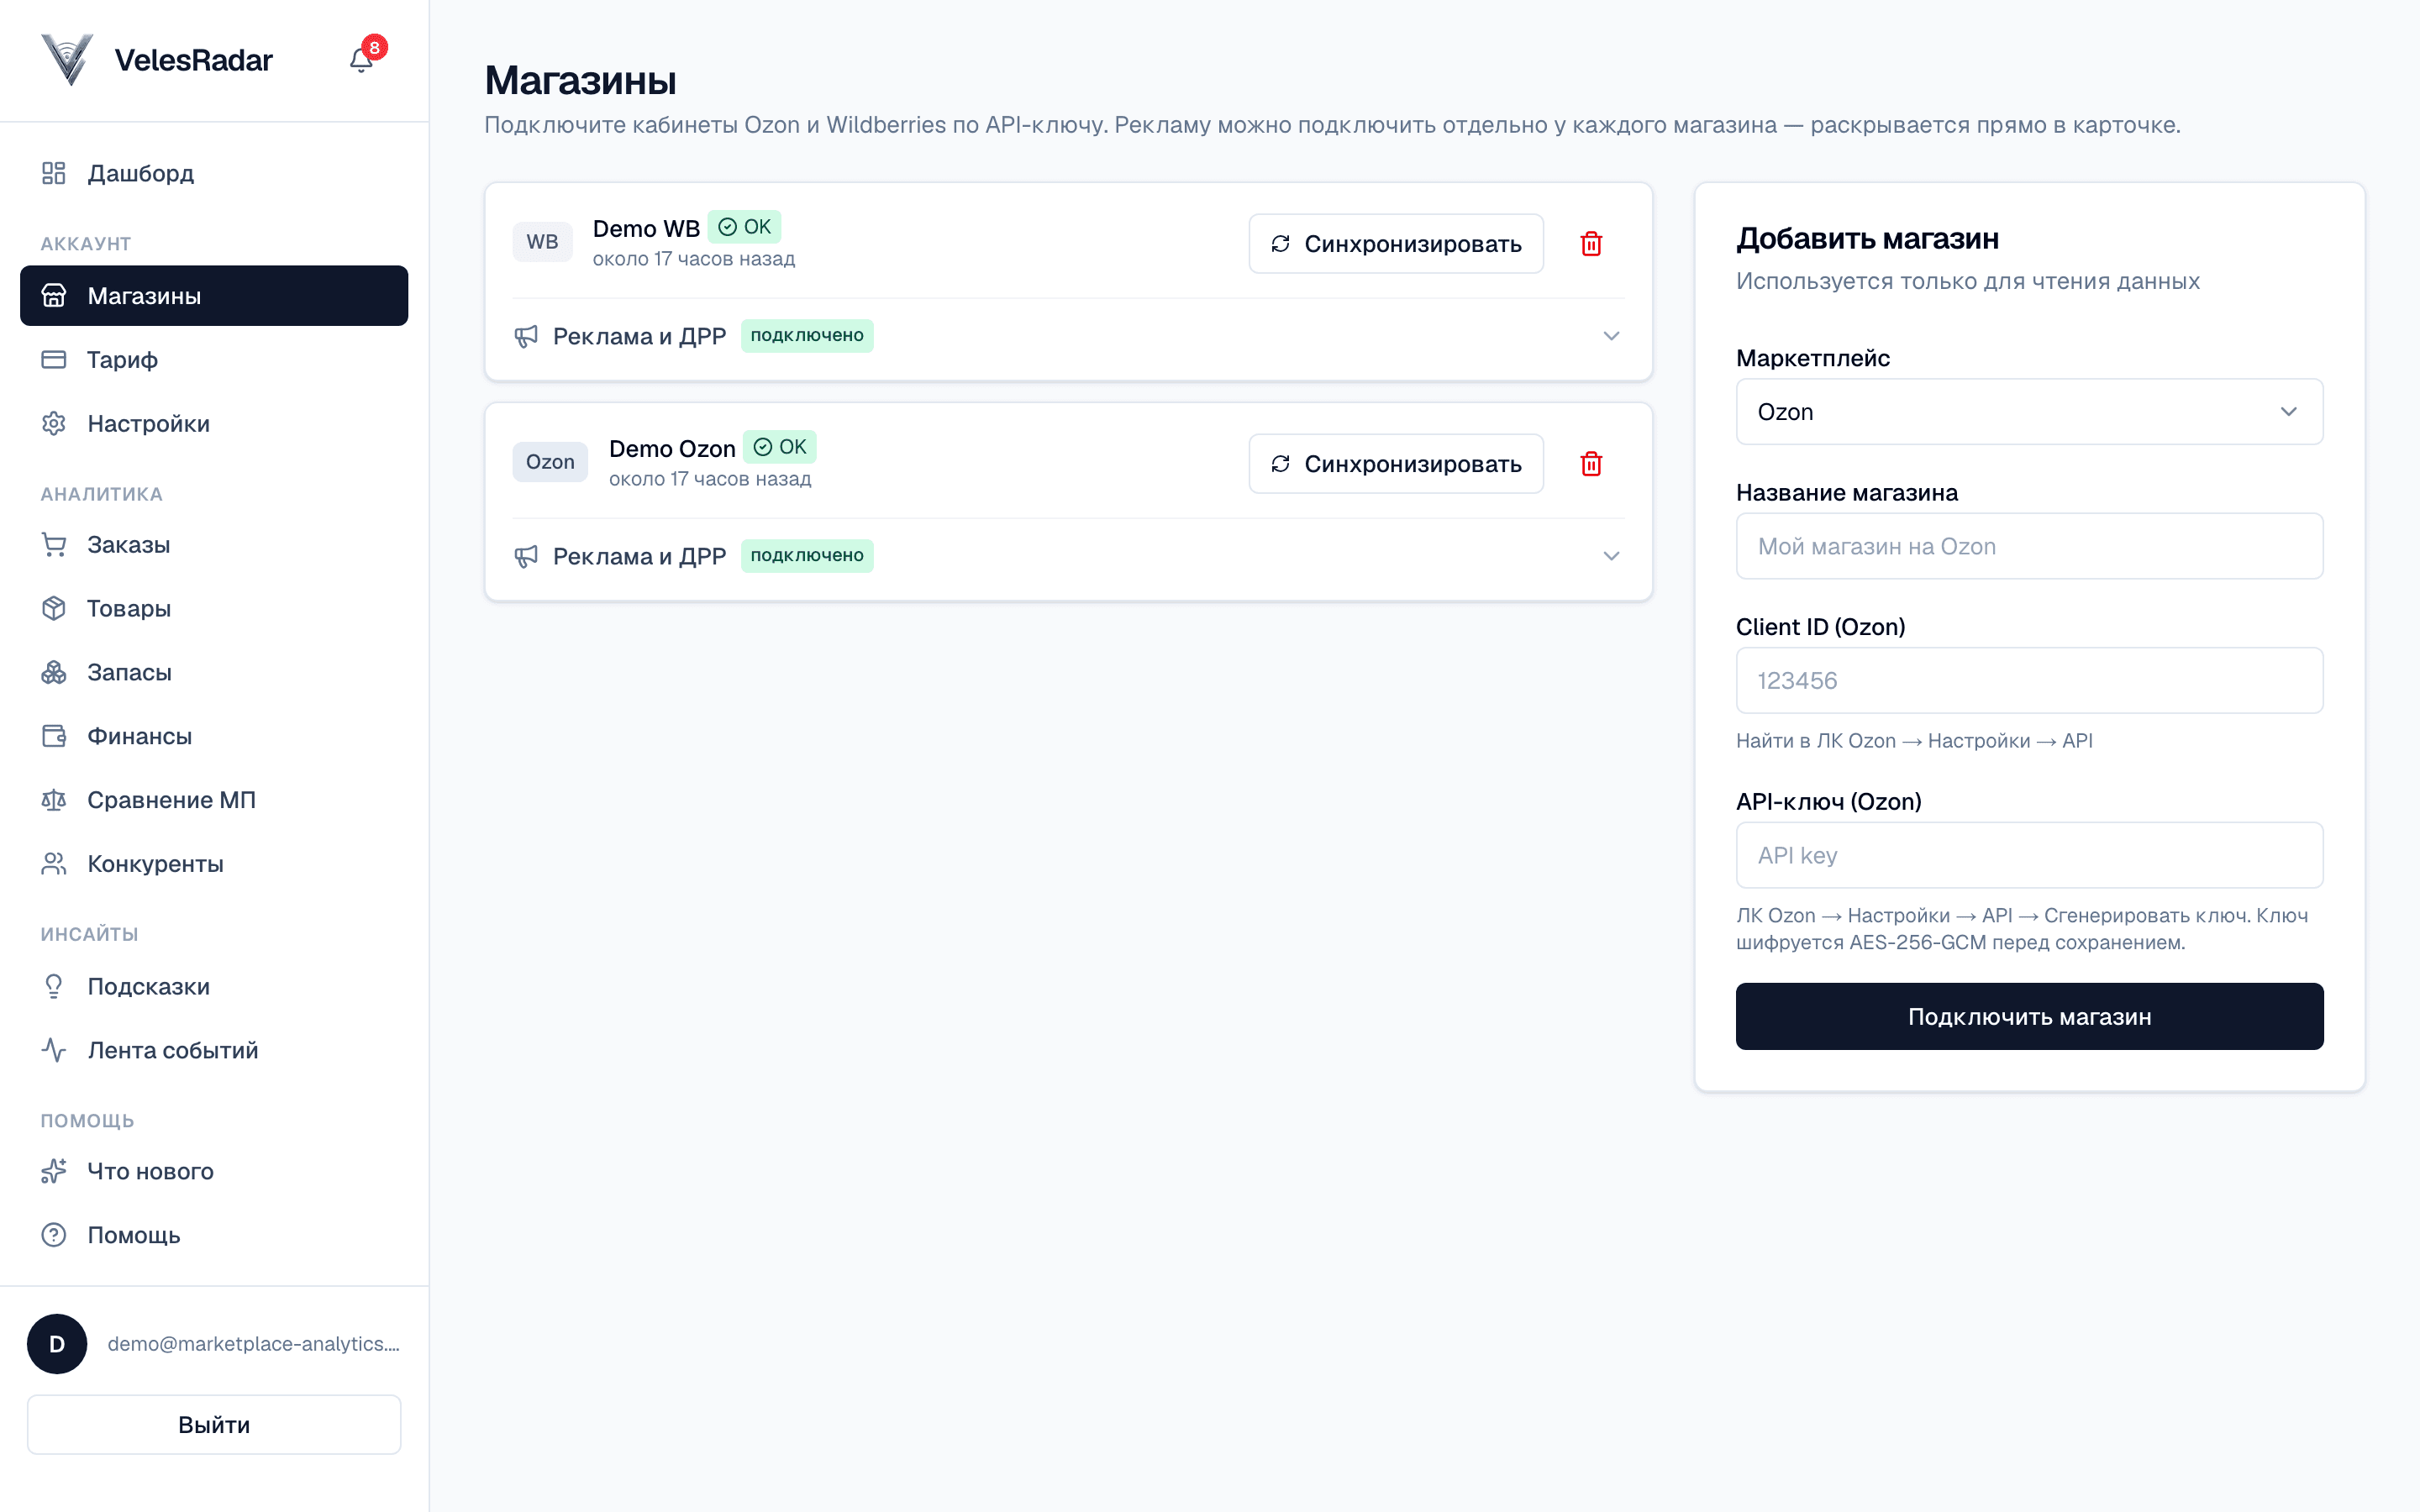Image resolution: width=2420 pixels, height=1512 pixels.
Task: Click the Что нового sparkles icon
Action: click(54, 1171)
